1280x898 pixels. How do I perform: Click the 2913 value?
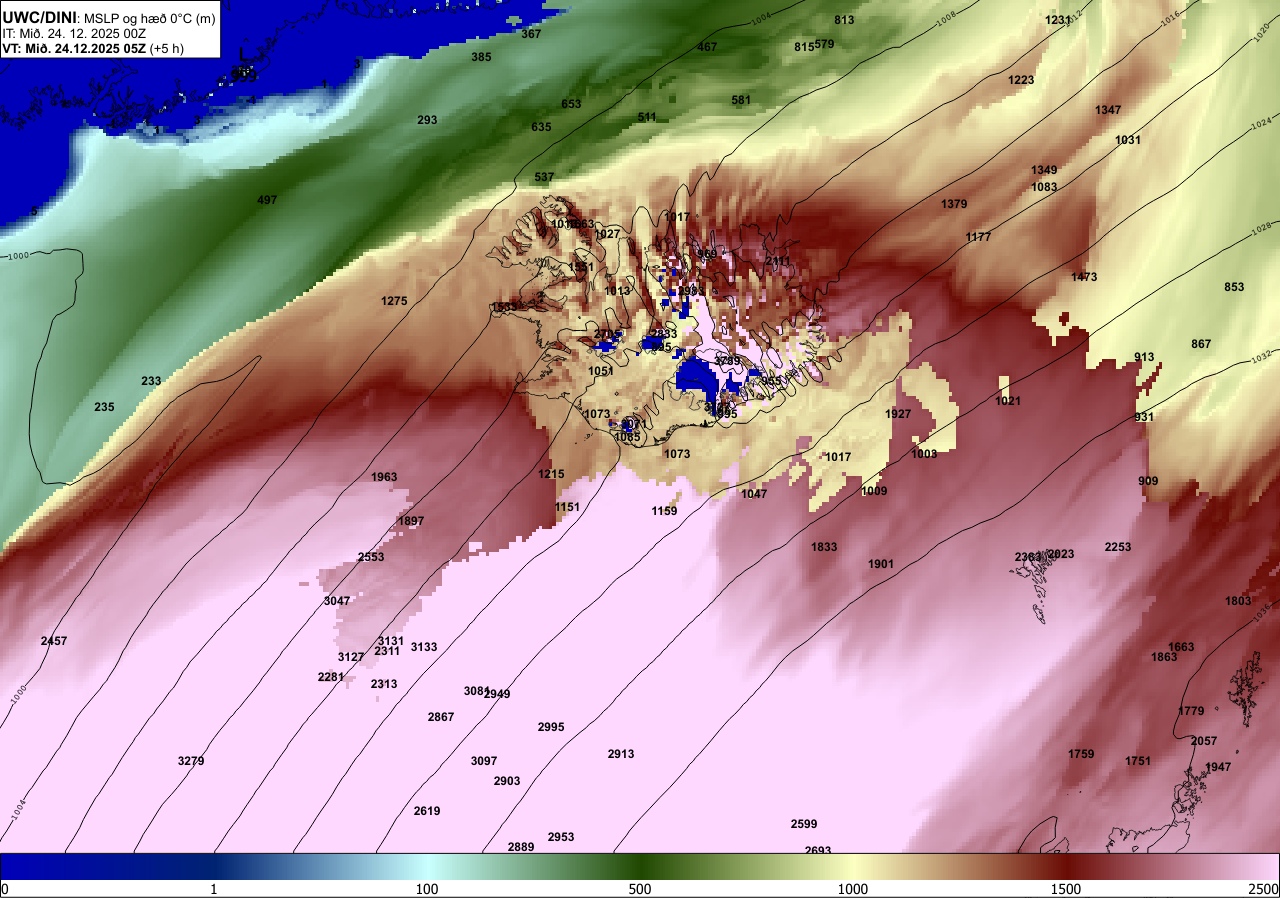click(621, 754)
